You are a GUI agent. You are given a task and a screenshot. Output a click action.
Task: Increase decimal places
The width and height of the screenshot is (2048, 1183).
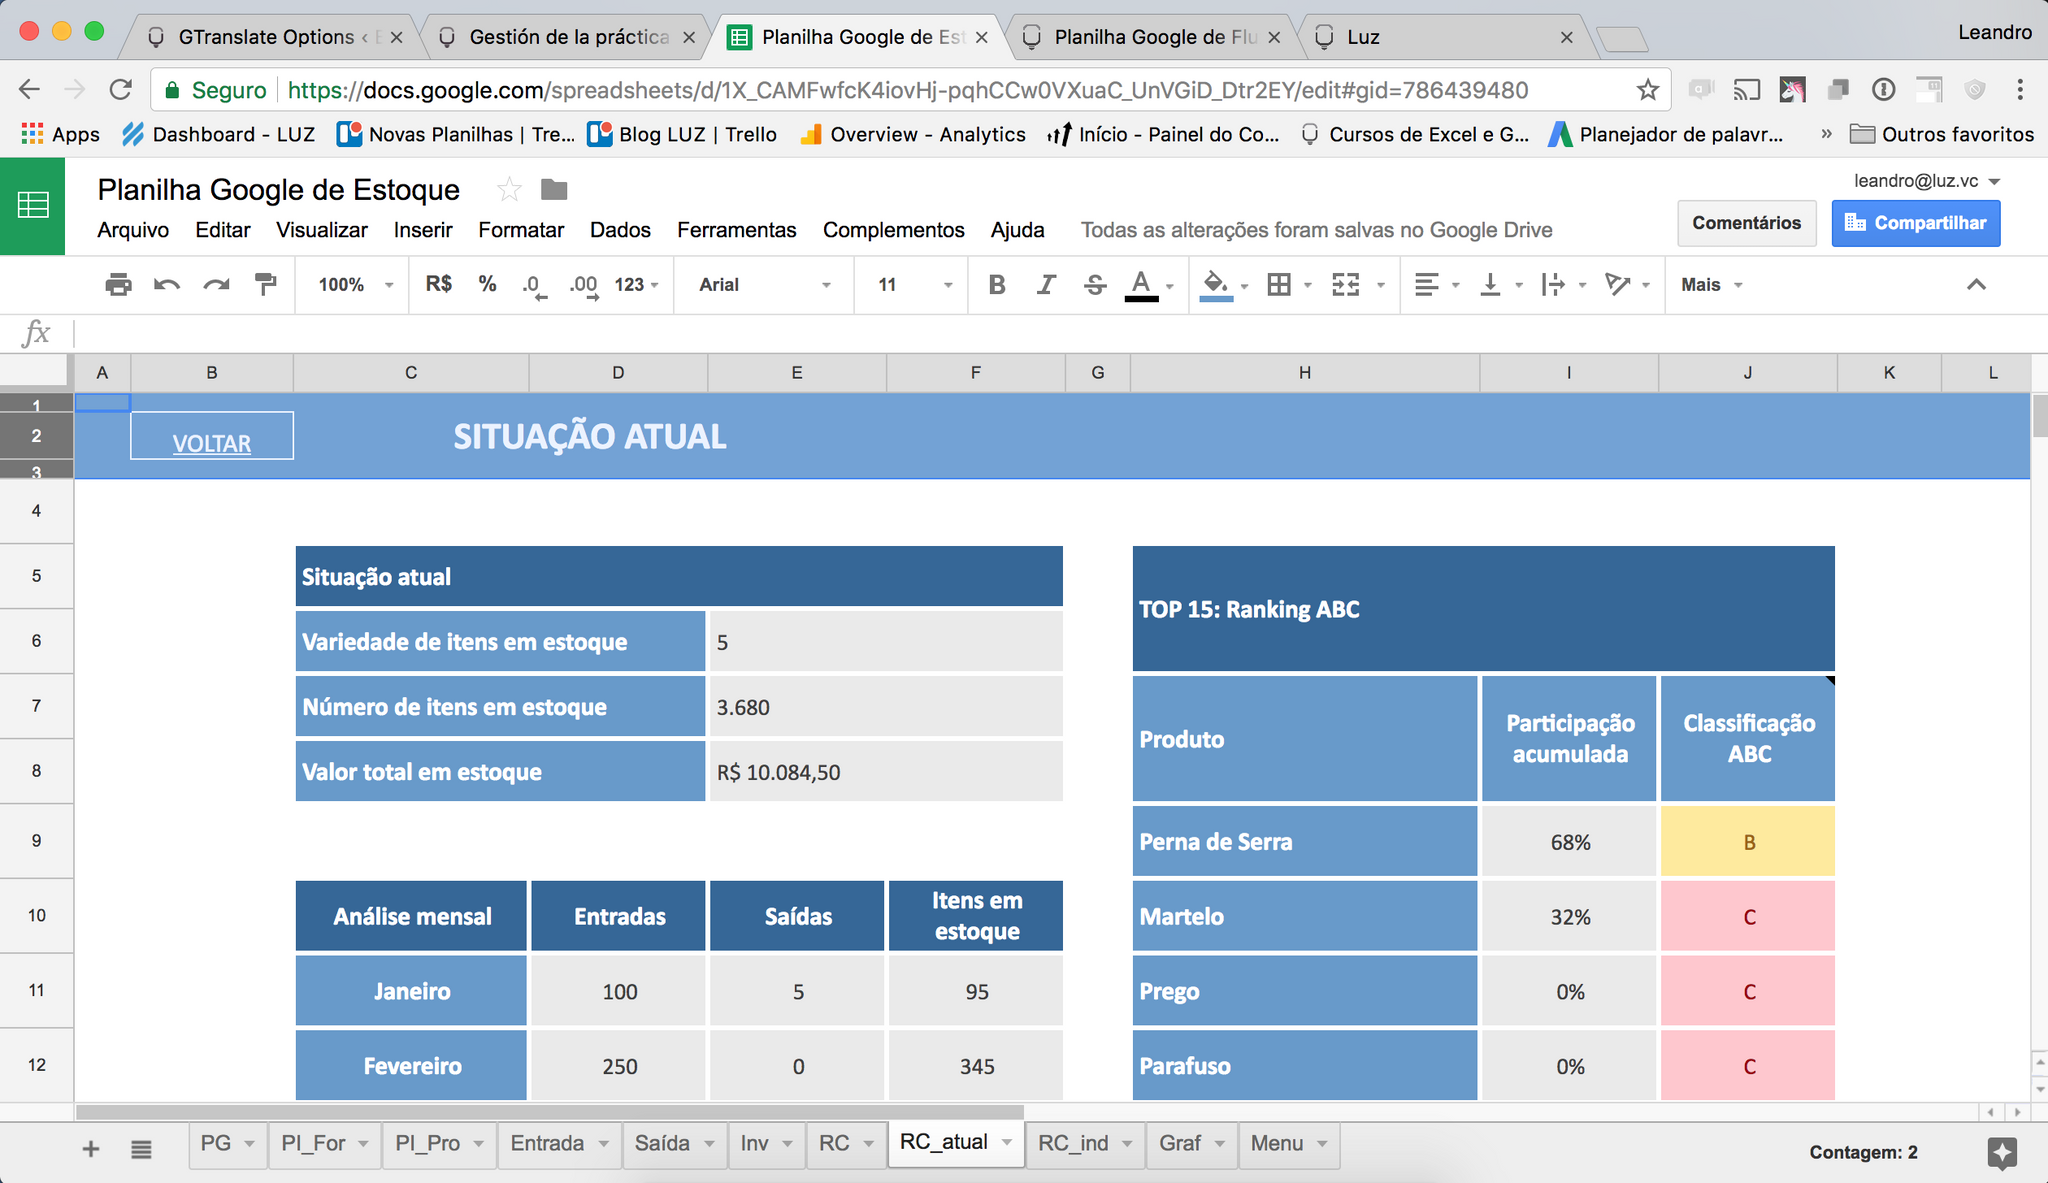click(584, 286)
